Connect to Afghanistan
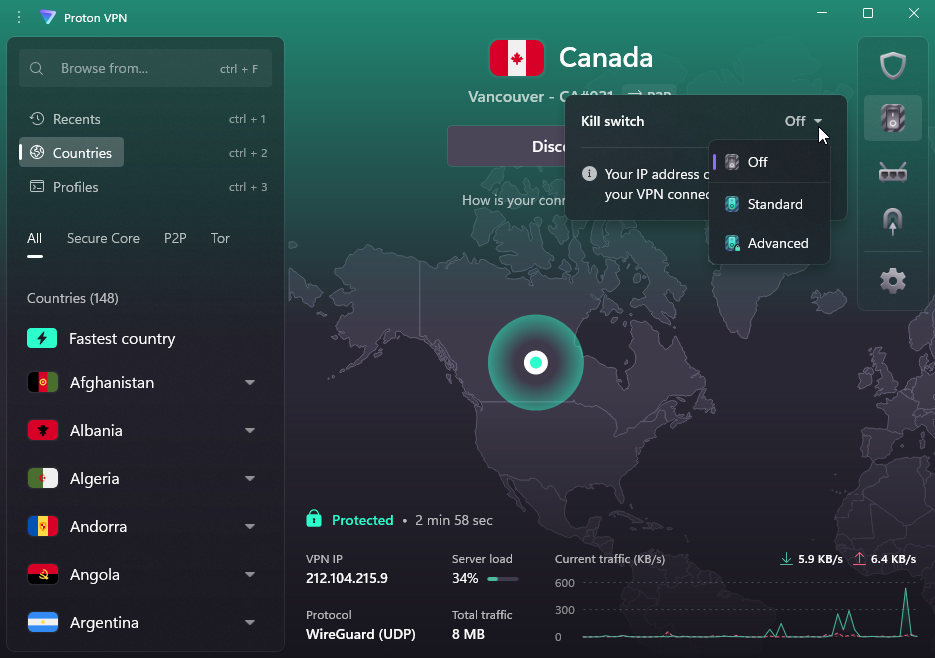935x658 pixels. coord(112,382)
